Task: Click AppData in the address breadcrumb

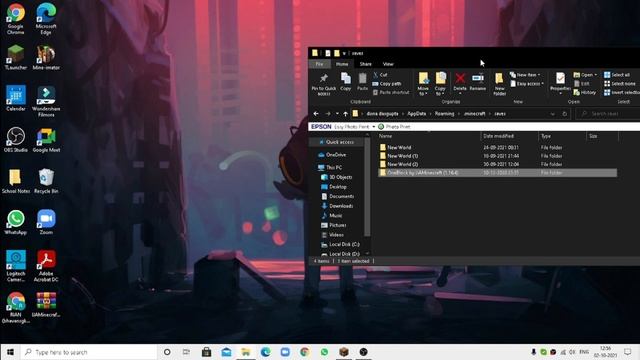Action: 416,114
